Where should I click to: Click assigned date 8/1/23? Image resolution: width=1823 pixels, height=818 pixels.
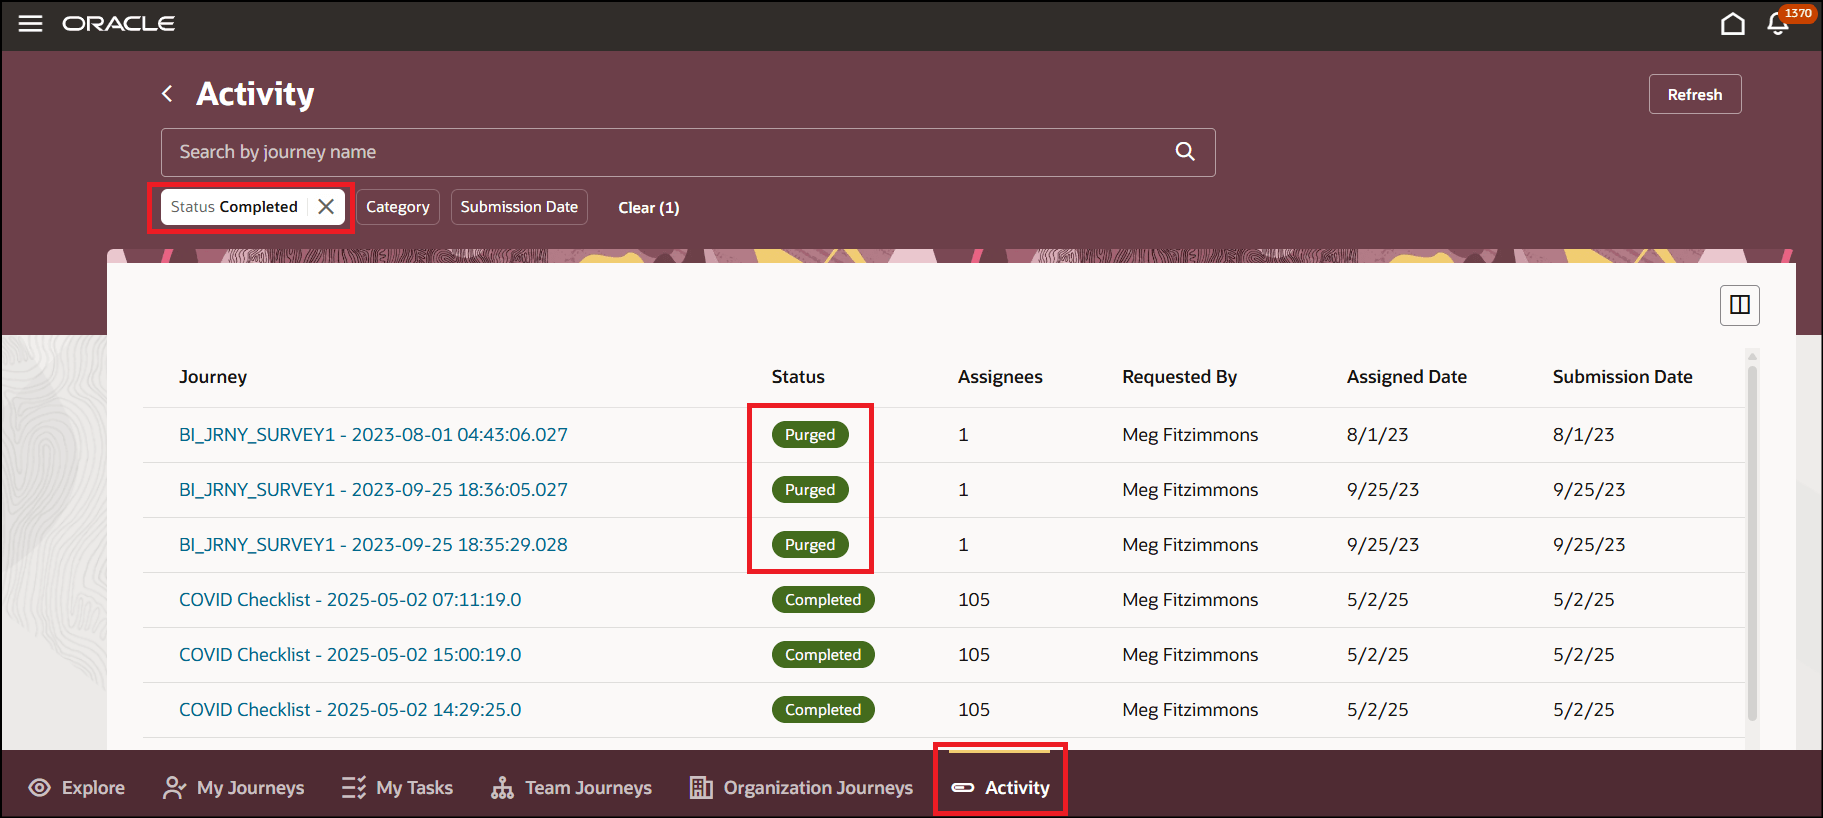click(1377, 435)
